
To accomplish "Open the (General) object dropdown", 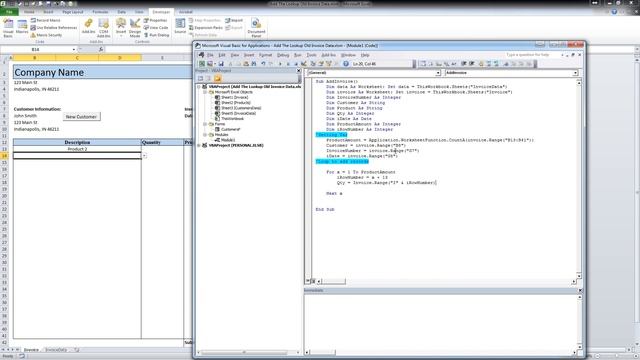I will click(438, 73).
